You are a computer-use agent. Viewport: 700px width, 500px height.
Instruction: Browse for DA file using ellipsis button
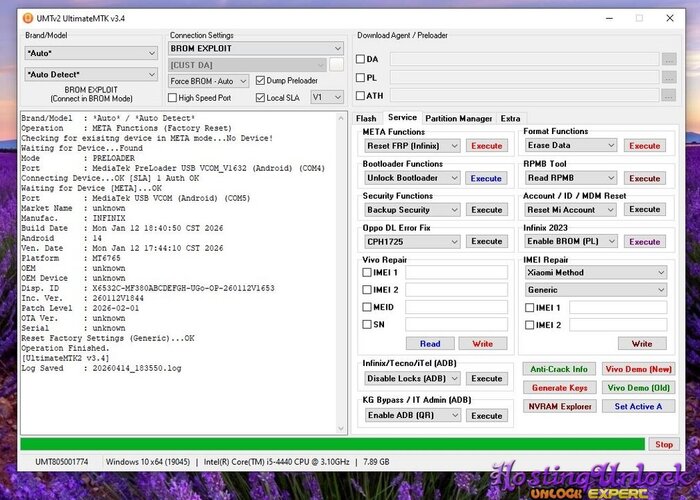point(668,59)
